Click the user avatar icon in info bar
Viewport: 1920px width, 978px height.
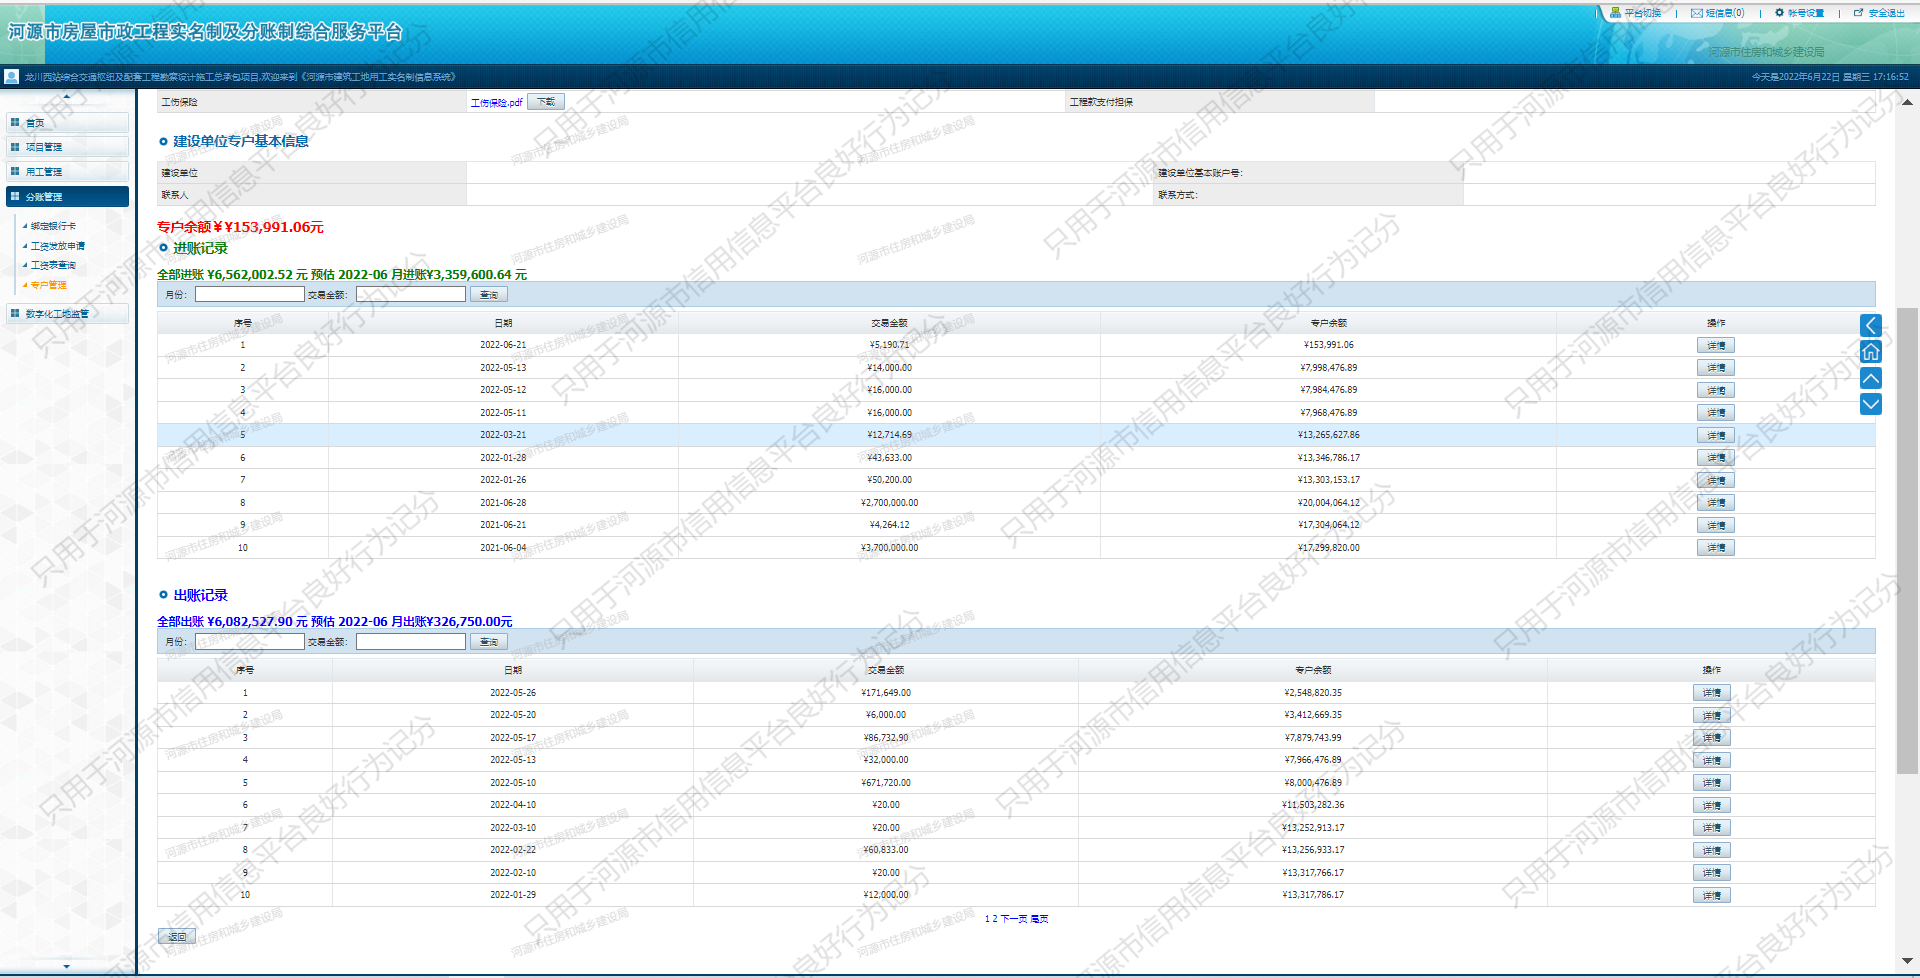tap(12, 76)
